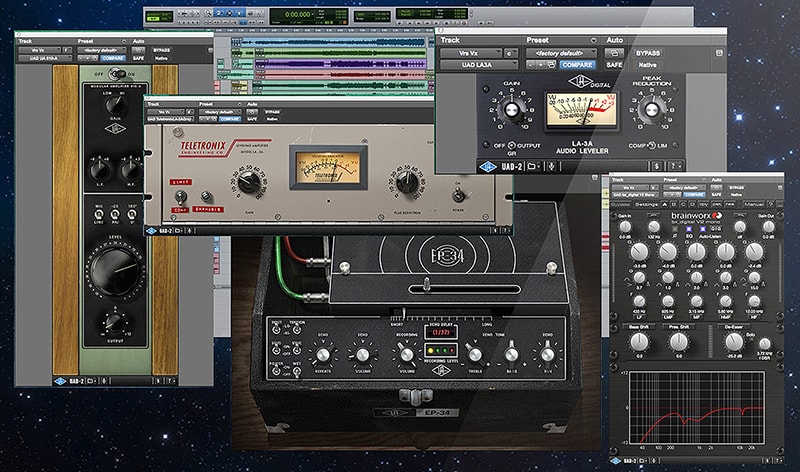
Task: Click the folder icon in Teletronix UAD-2 toolbar
Action: click(178, 231)
